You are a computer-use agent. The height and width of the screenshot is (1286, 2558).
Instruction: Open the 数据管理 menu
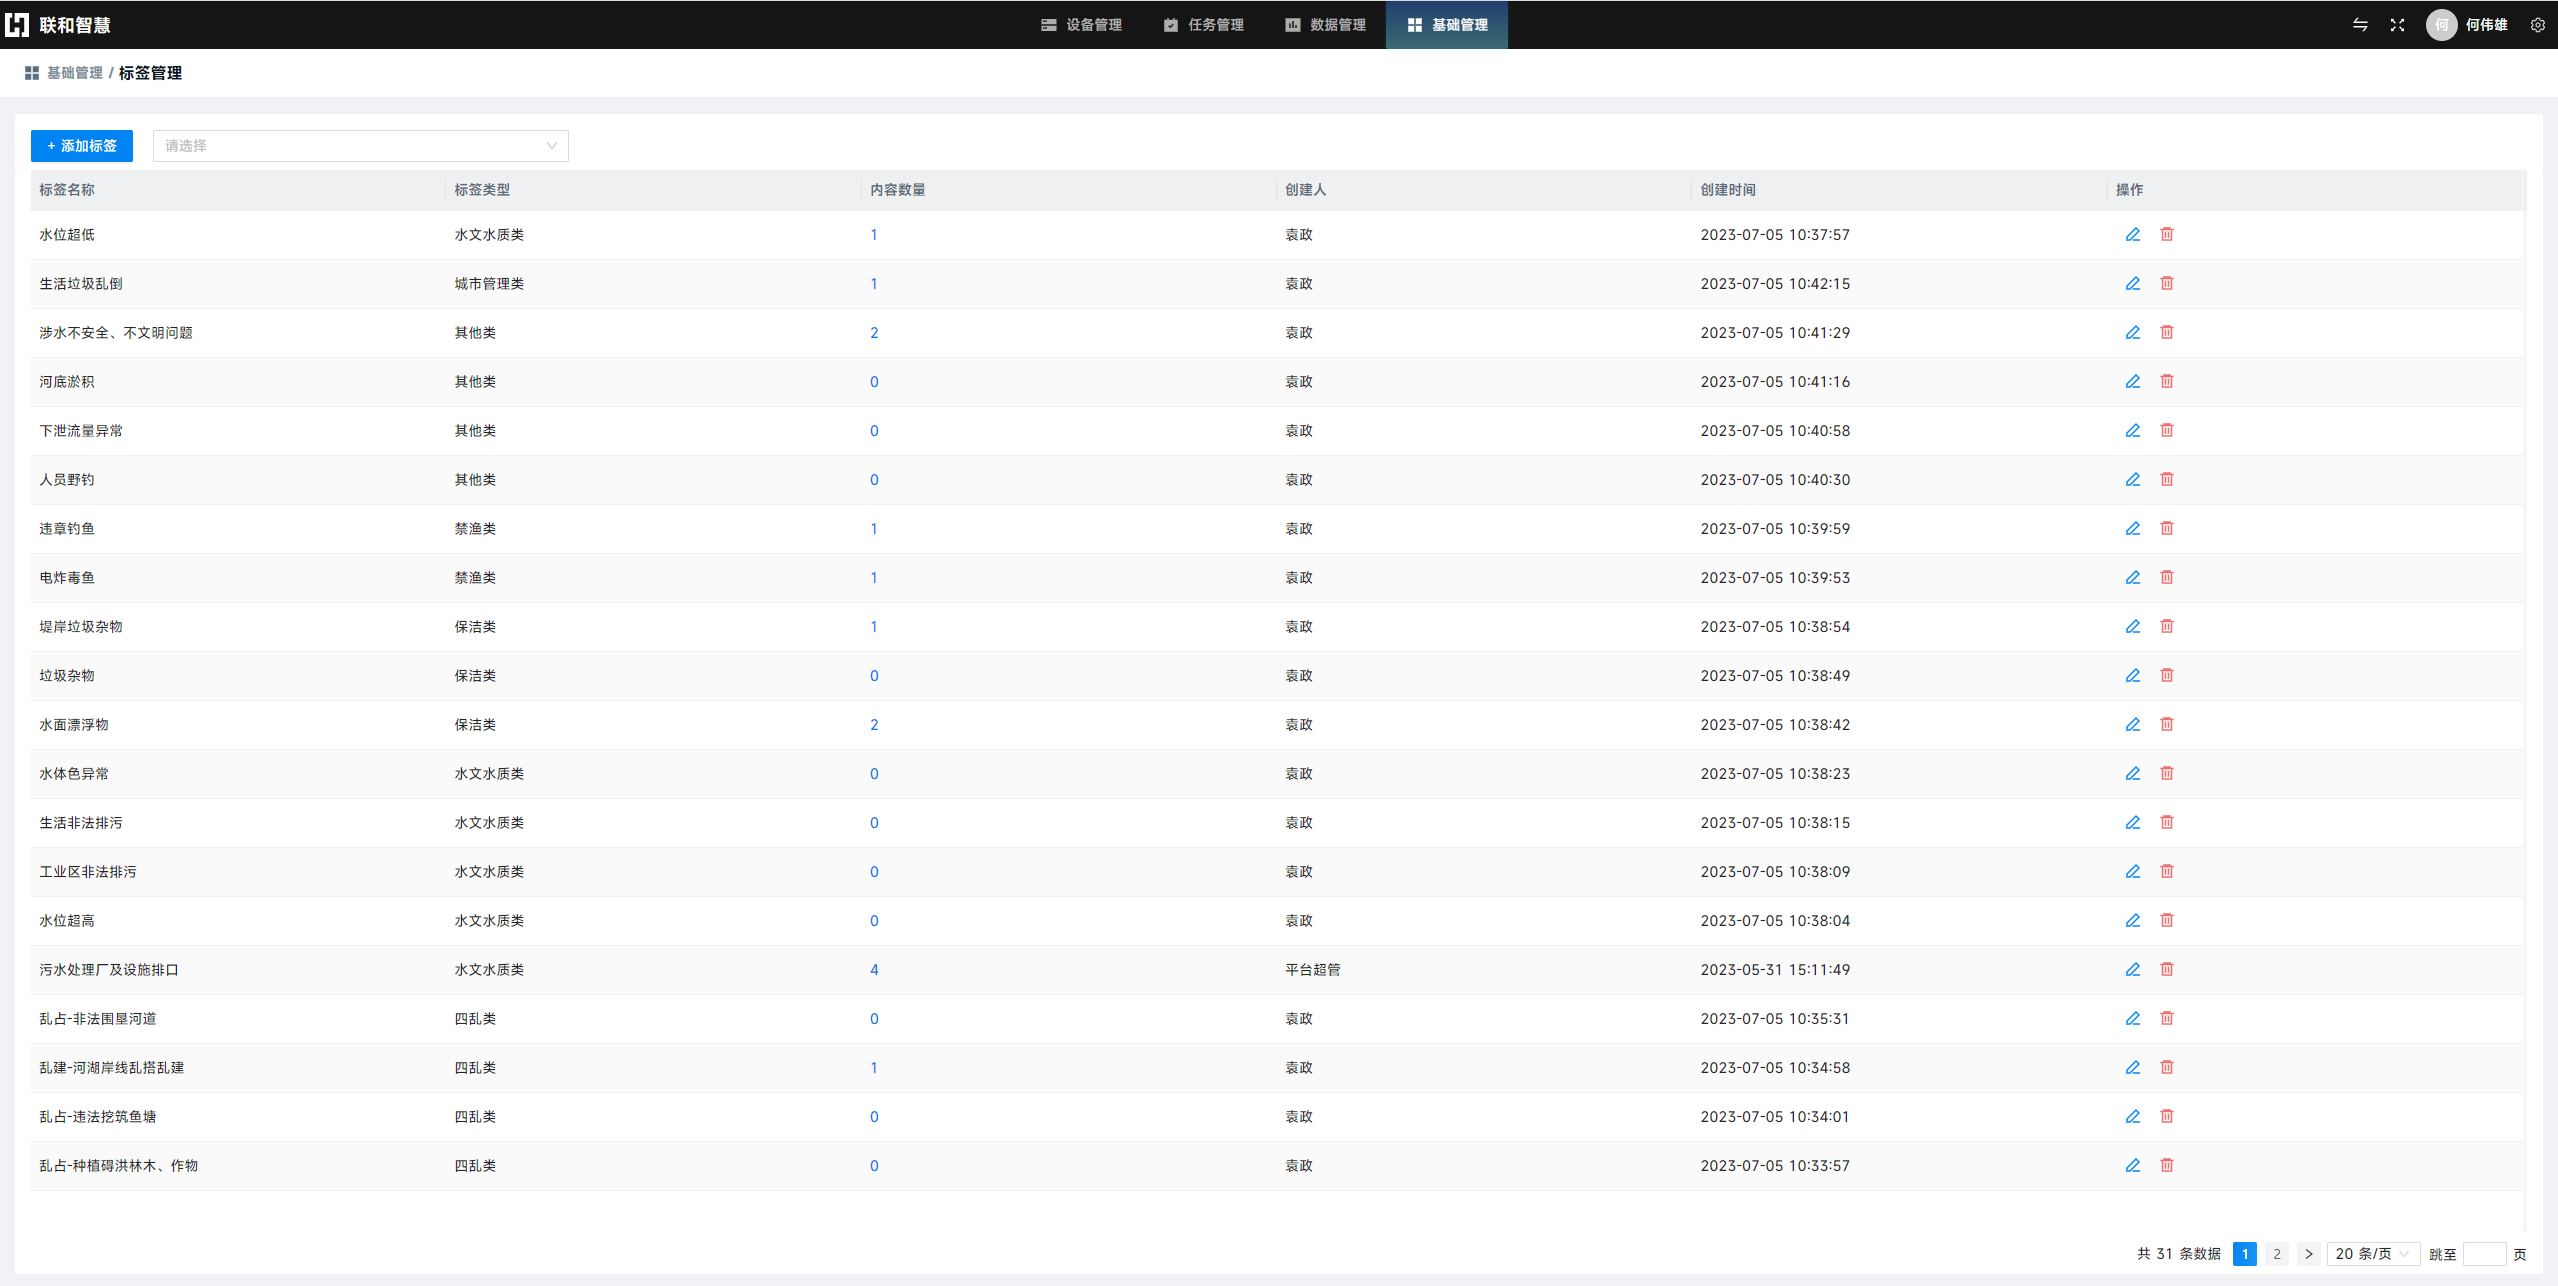1325,25
